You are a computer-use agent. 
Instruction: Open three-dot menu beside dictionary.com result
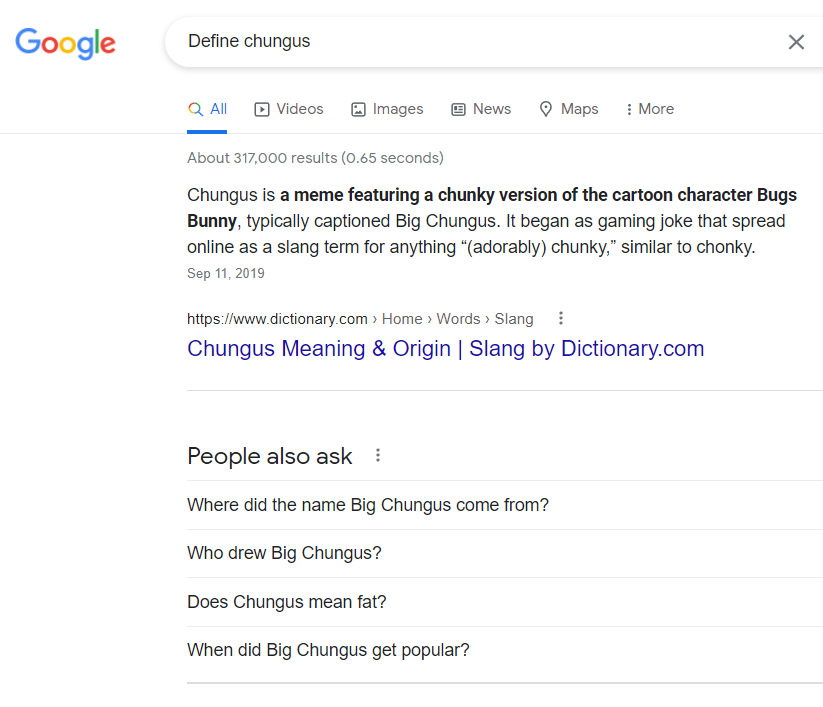561,318
